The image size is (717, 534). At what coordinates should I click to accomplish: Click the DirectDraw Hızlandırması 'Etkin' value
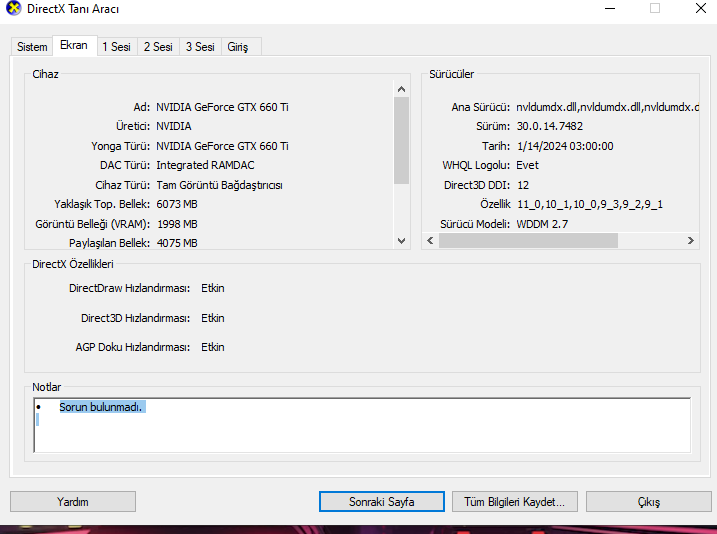(213, 288)
